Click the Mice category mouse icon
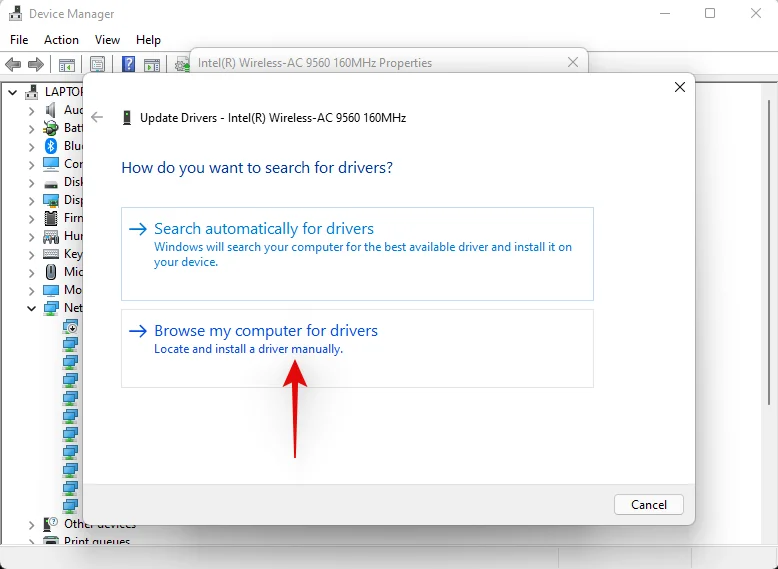 (51, 272)
